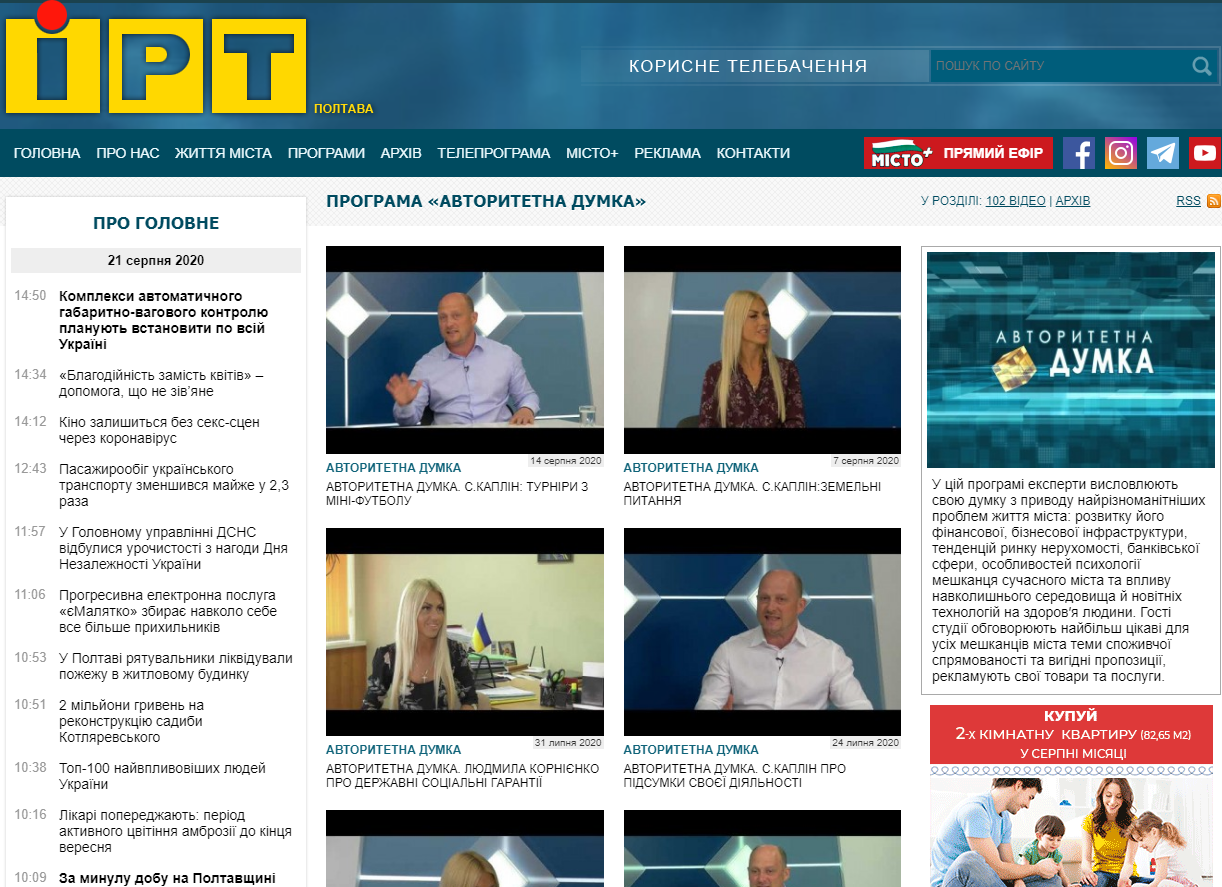Open the ПРО НАС menu item

tap(128, 153)
